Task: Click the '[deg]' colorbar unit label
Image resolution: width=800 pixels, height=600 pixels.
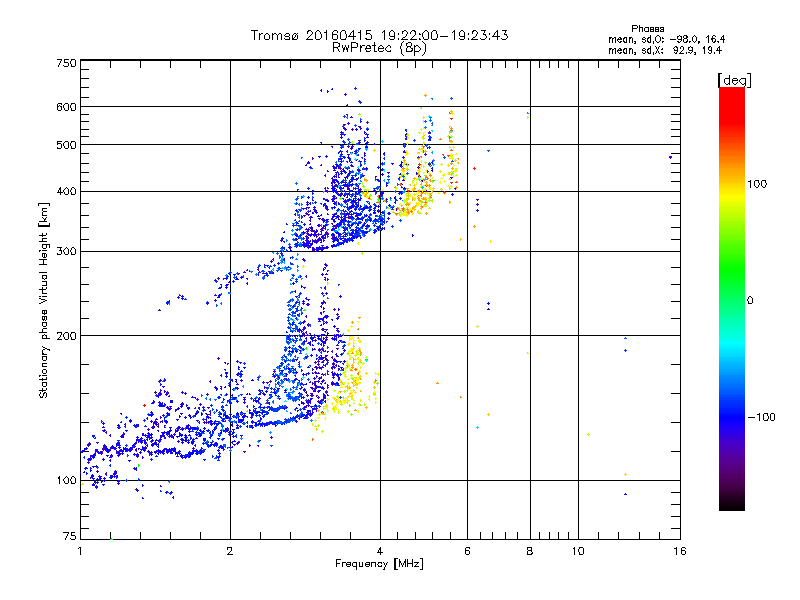Action: [x=734, y=80]
